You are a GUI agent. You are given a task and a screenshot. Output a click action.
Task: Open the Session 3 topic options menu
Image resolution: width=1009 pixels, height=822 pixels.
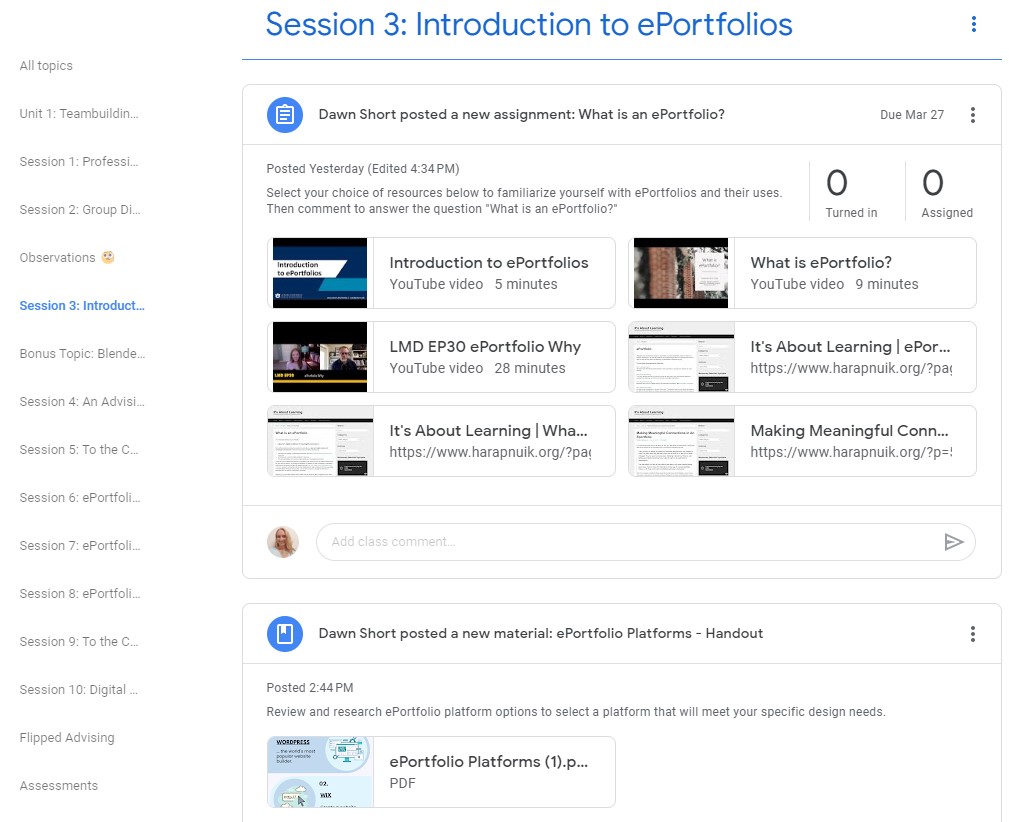coord(973,25)
